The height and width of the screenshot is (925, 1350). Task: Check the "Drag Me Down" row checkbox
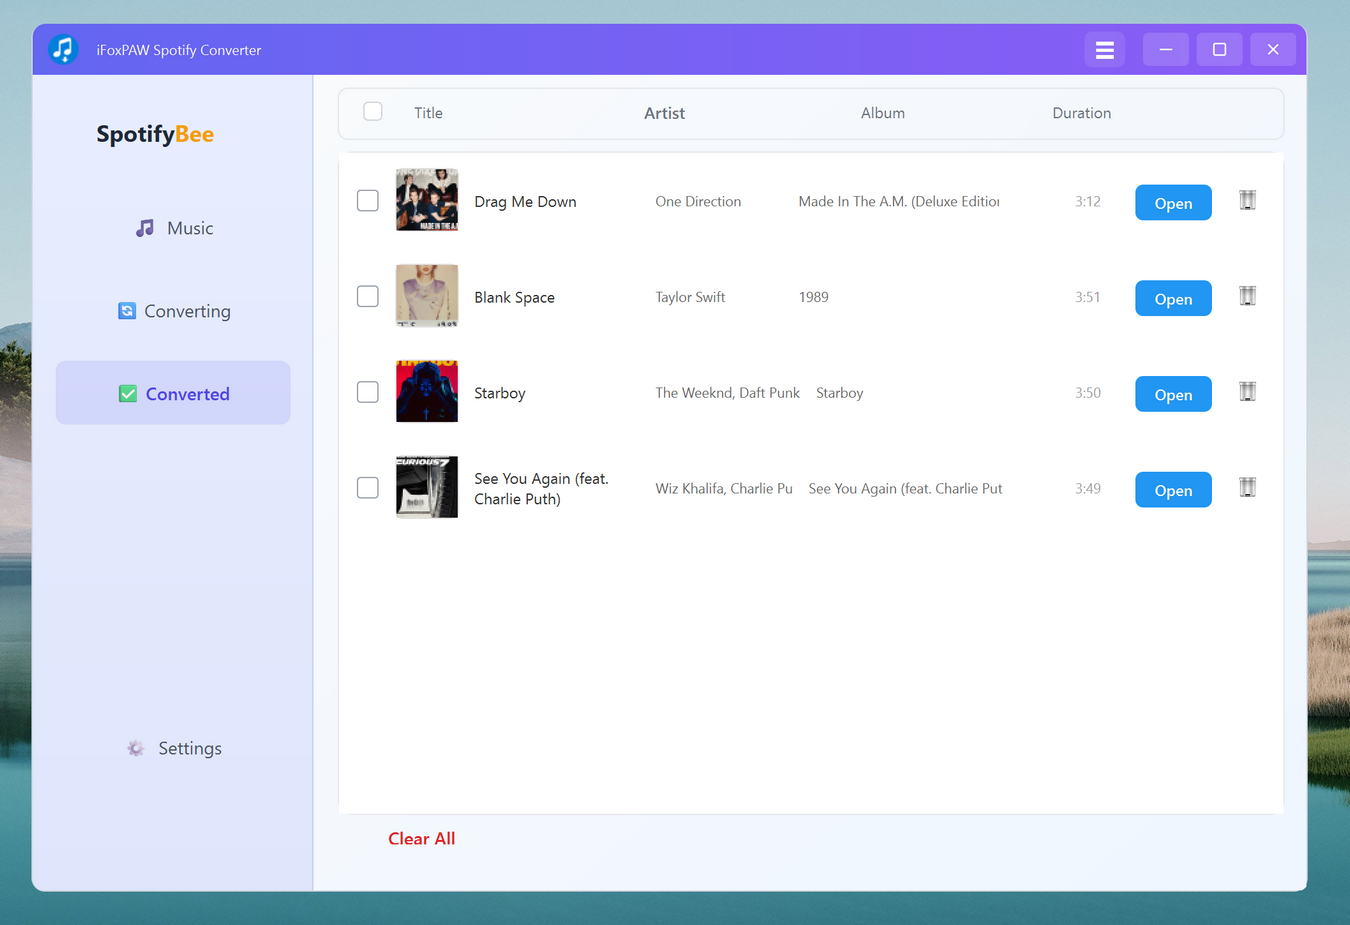pyautogui.click(x=367, y=200)
